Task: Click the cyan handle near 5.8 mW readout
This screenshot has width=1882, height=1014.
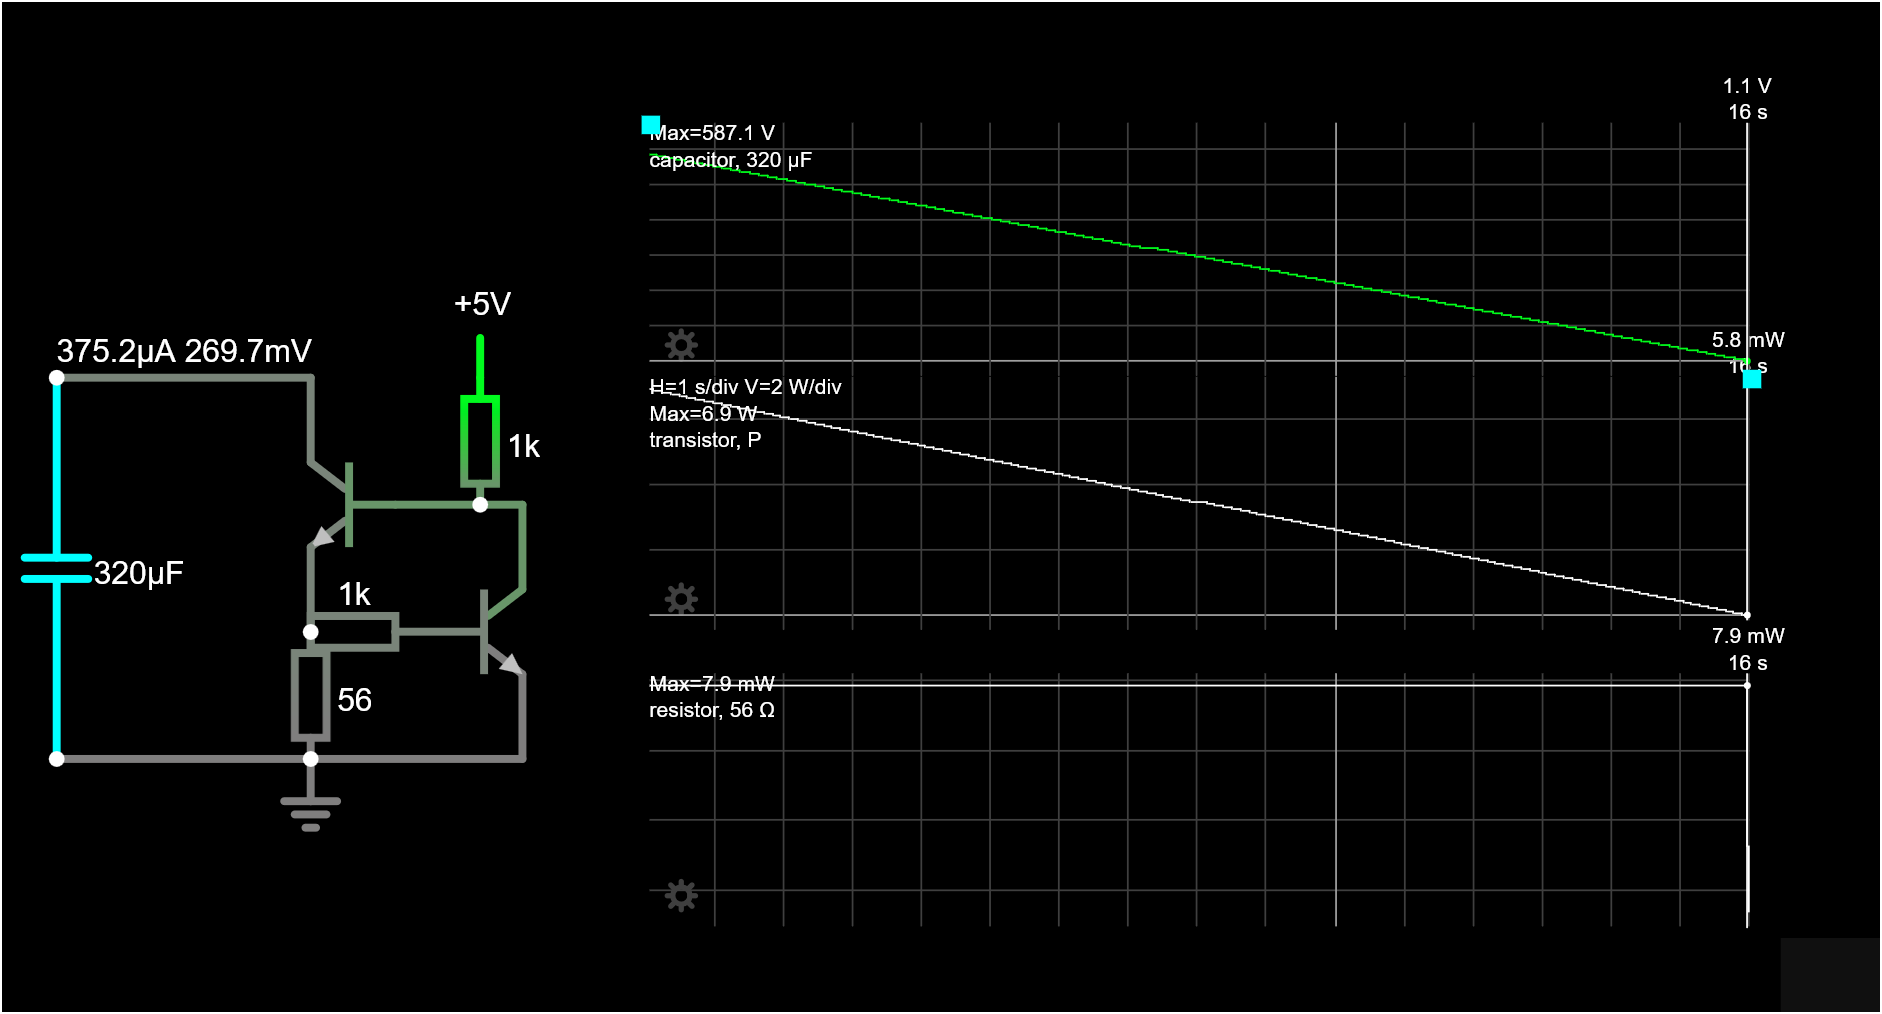Action: pos(1752,379)
